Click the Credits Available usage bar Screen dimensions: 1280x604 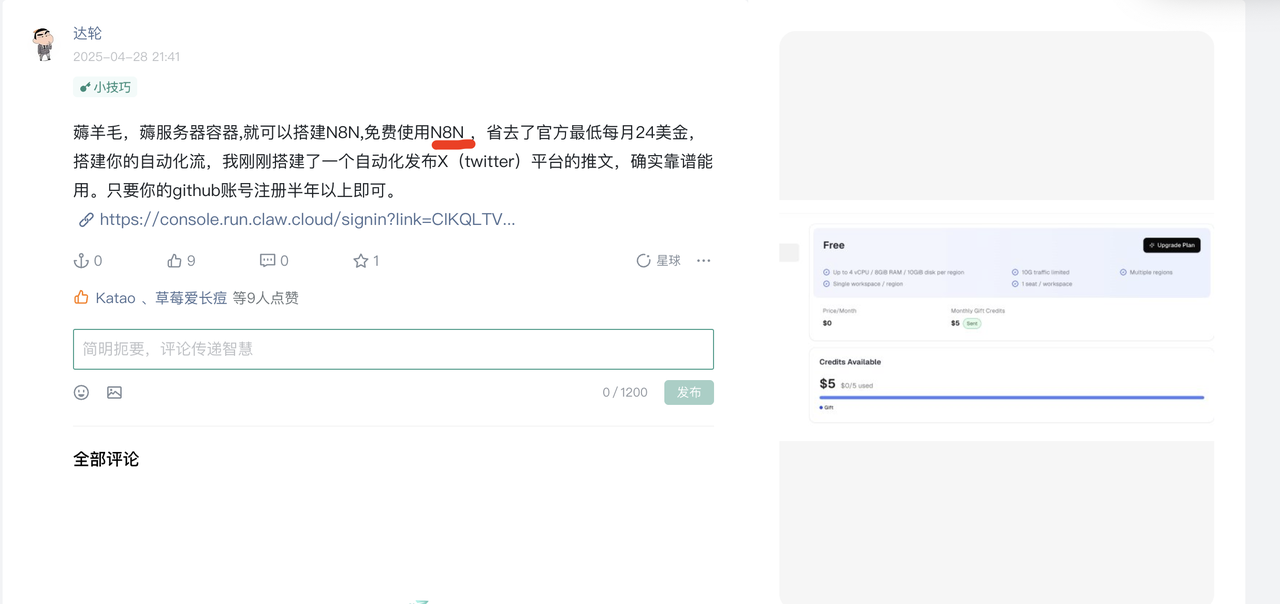(1011, 397)
